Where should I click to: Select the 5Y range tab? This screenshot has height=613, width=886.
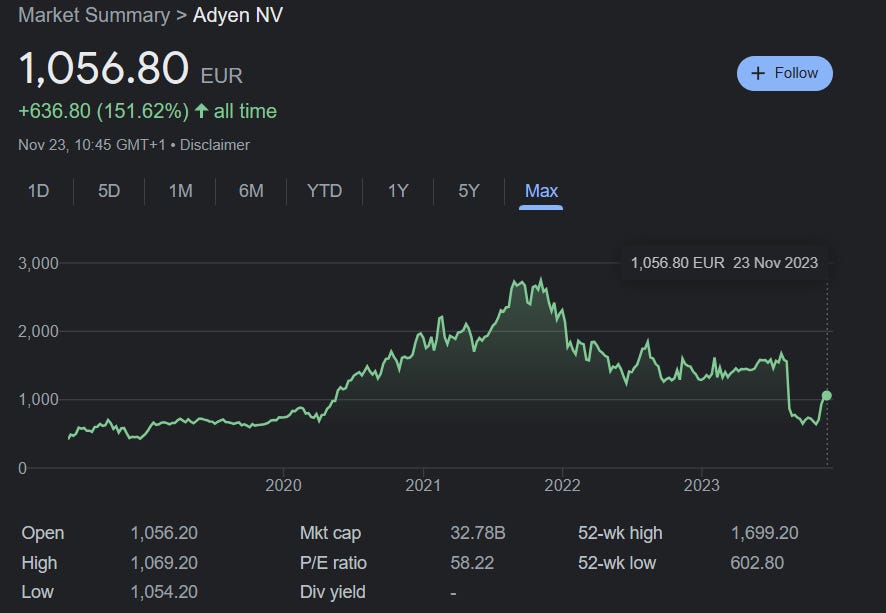pyautogui.click(x=468, y=191)
